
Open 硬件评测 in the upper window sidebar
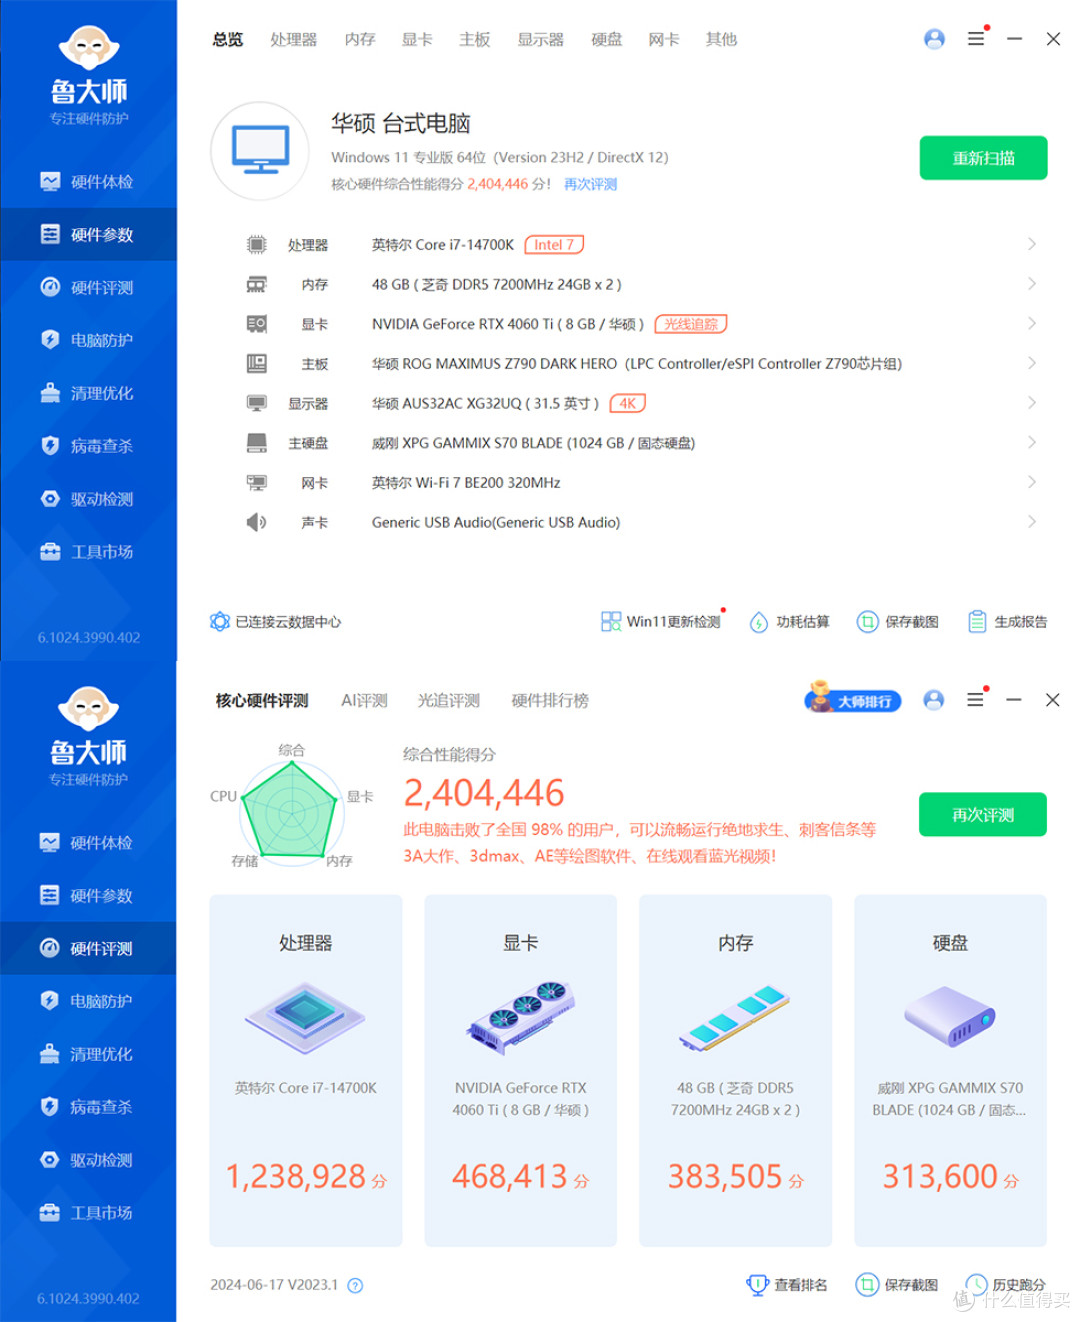pyautogui.click(x=88, y=288)
